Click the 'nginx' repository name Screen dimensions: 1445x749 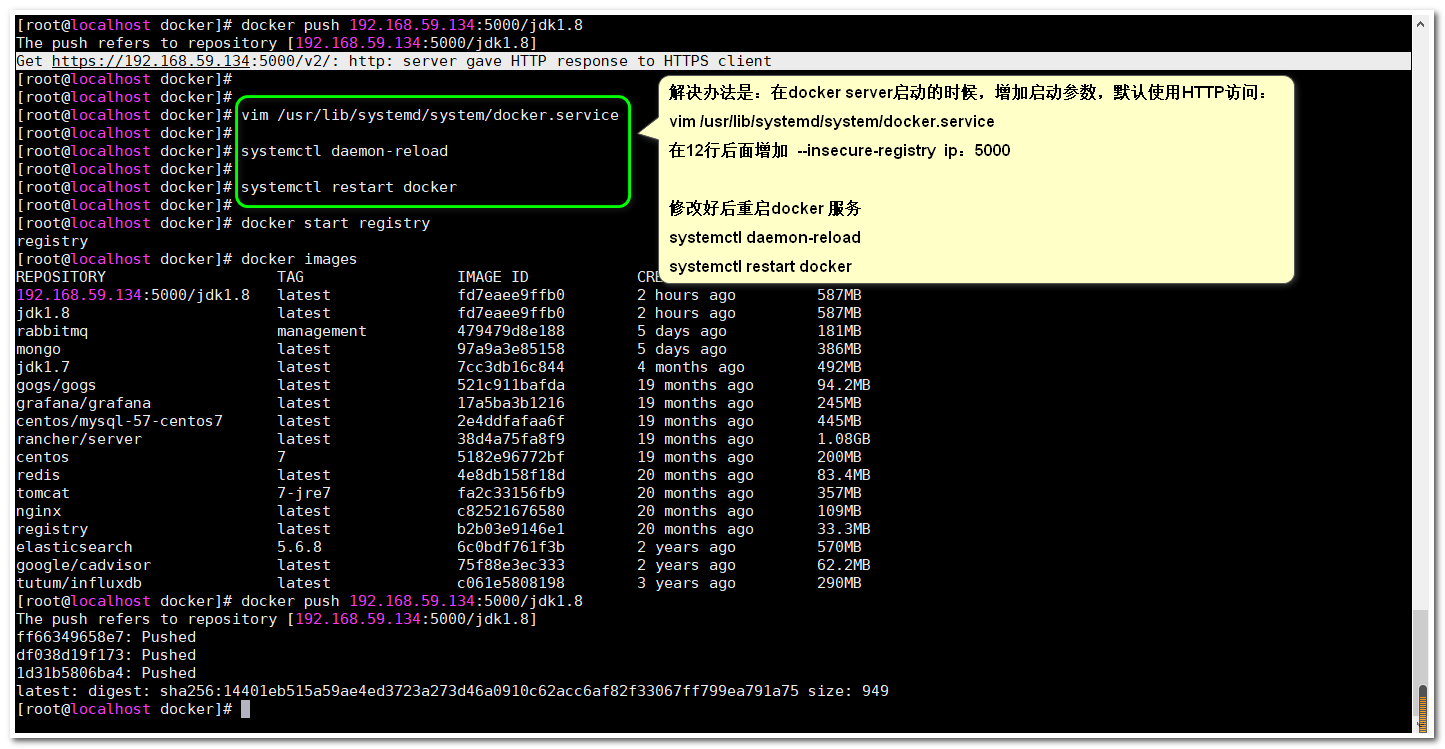tap(39, 511)
